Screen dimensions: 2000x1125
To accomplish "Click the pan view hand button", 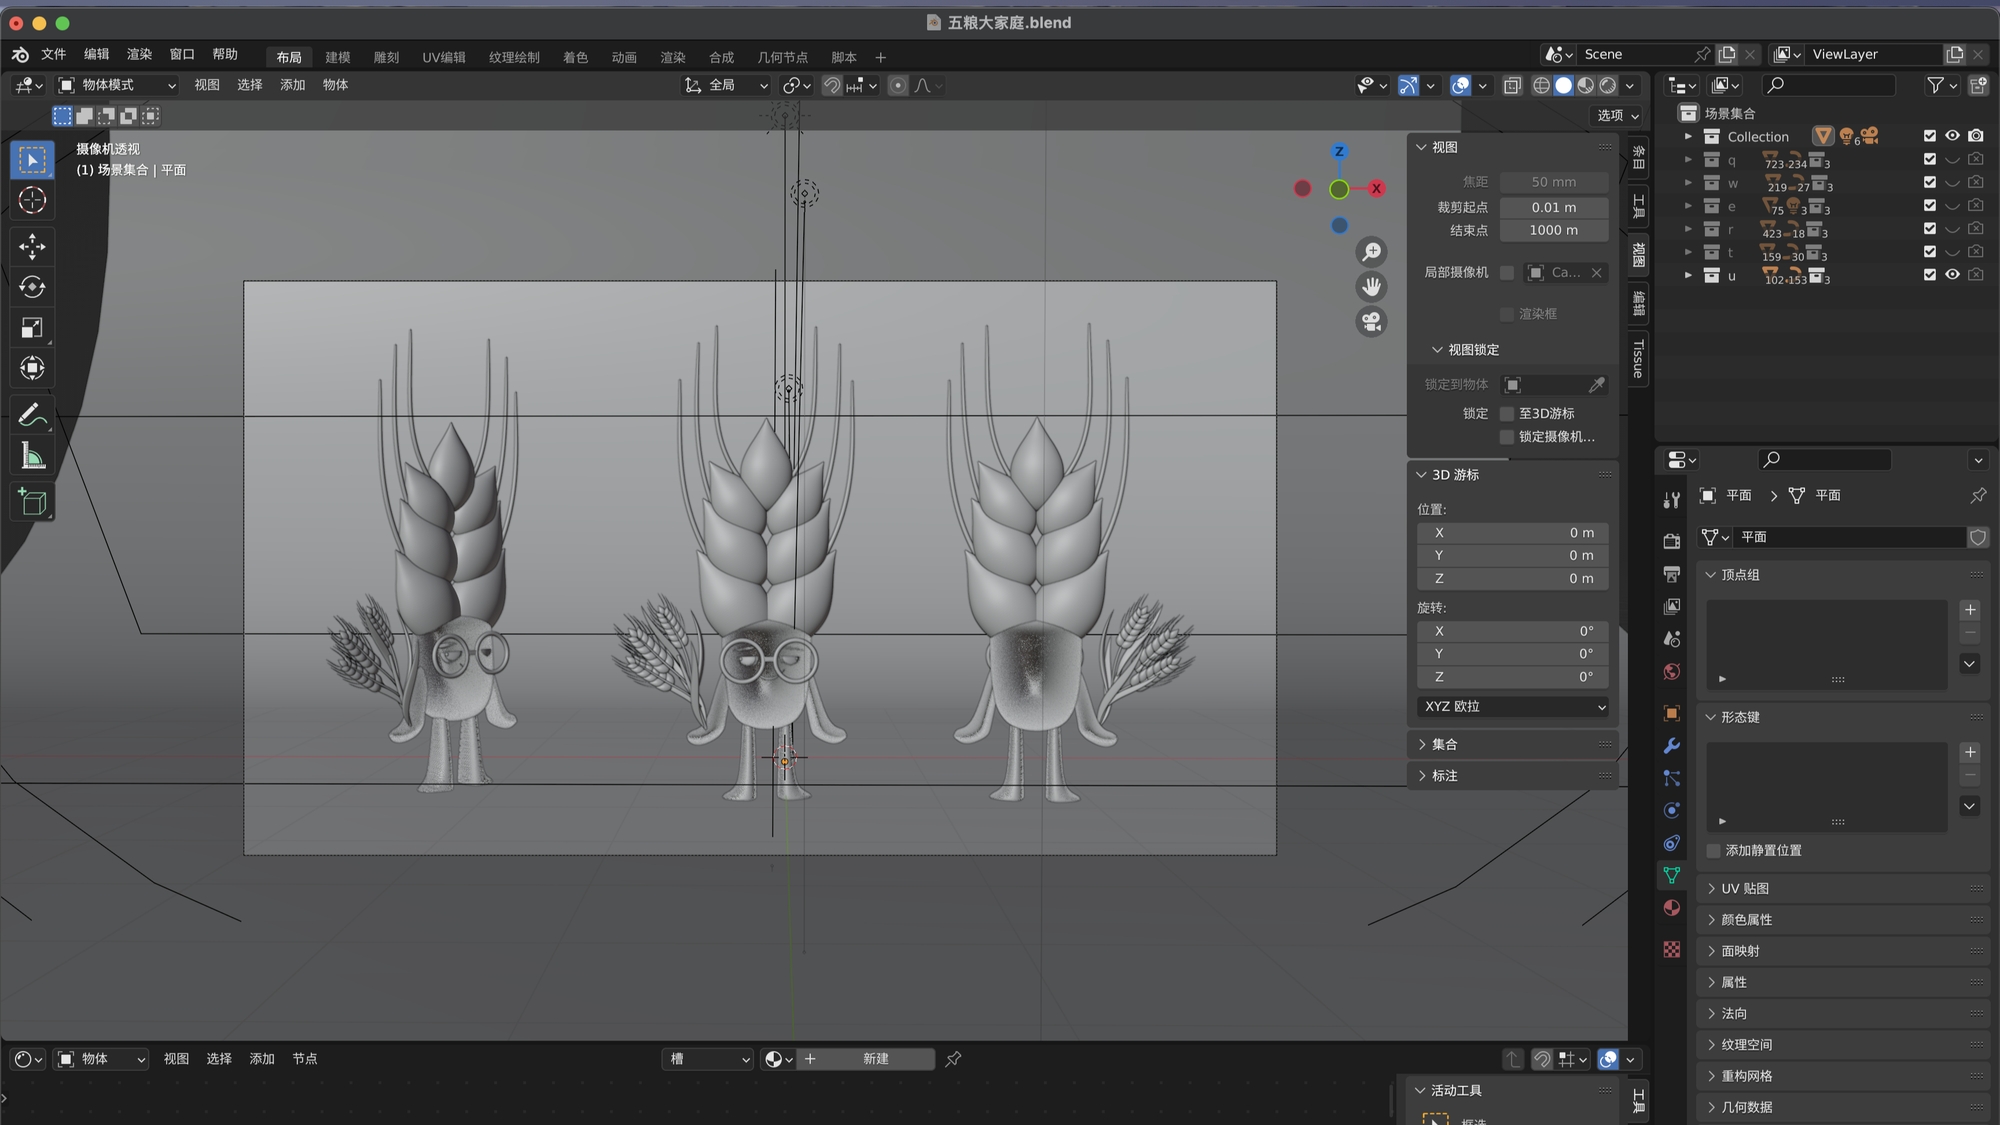I will pos(1371,287).
